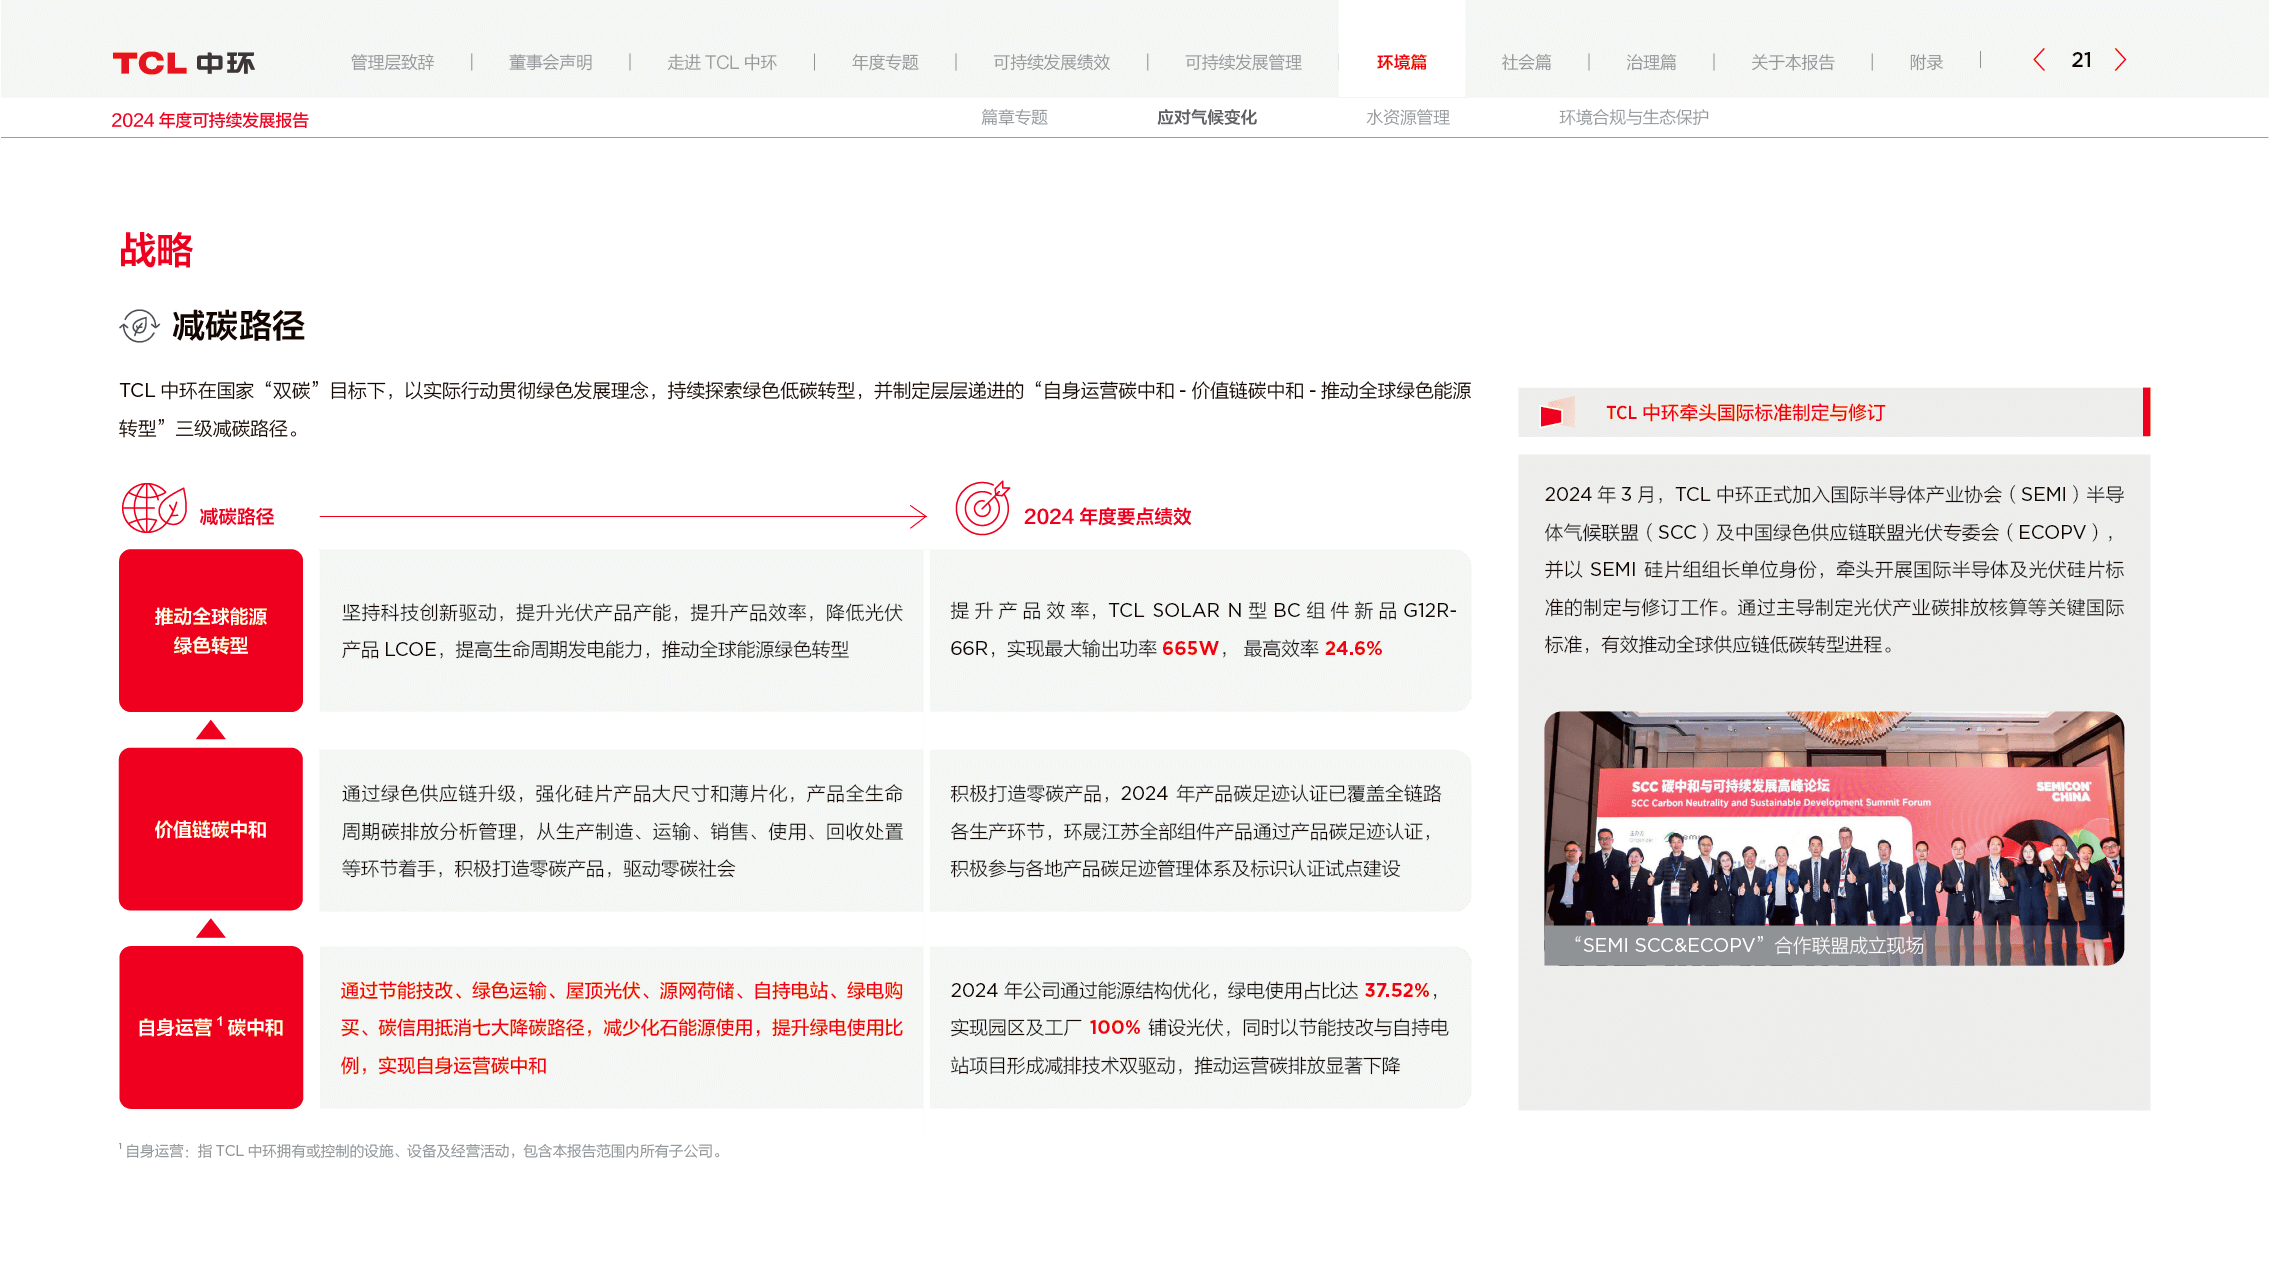The width and height of the screenshot is (2269, 1276).
Task: Select the 环境篇 active tab
Action: pyautogui.click(x=1401, y=62)
